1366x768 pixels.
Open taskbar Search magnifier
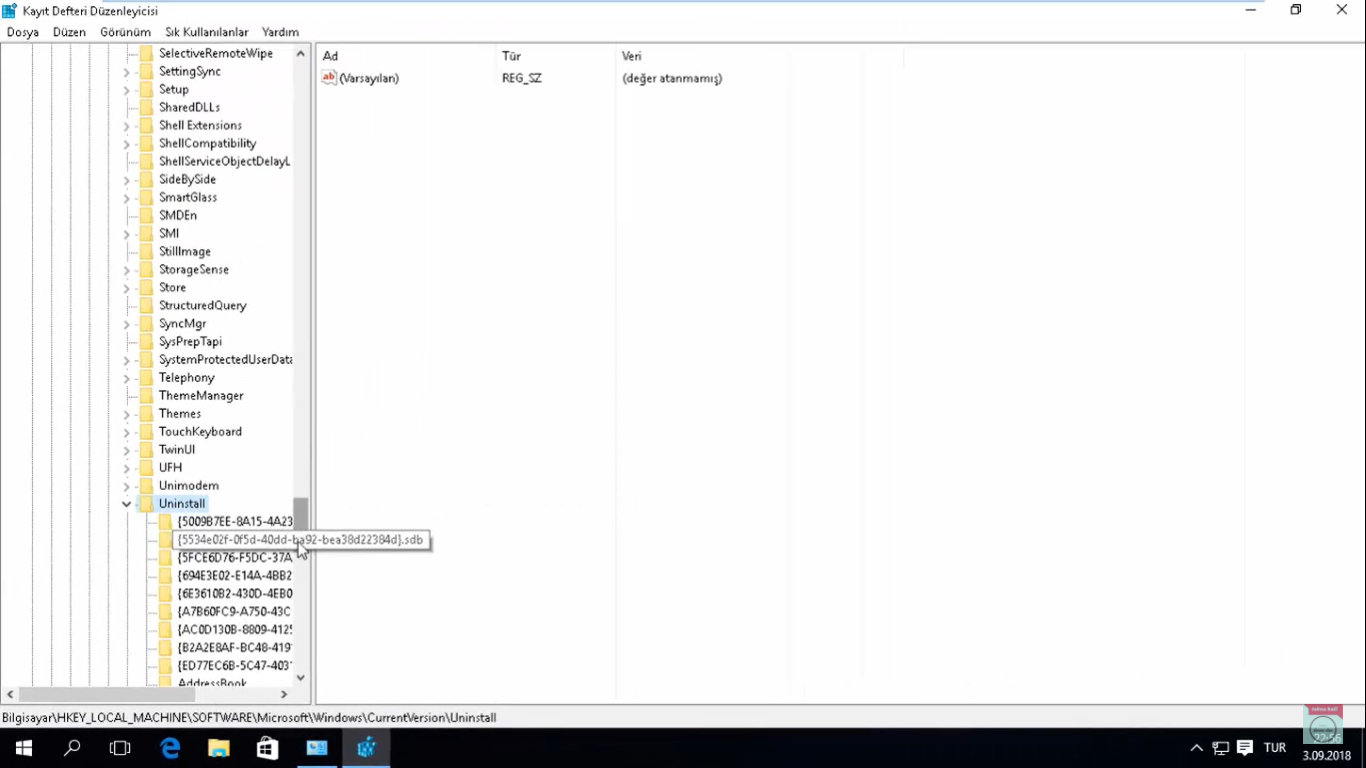coord(72,748)
